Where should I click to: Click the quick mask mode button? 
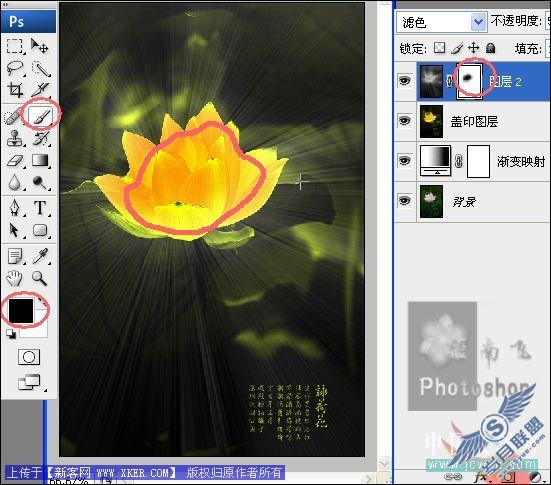point(29,357)
